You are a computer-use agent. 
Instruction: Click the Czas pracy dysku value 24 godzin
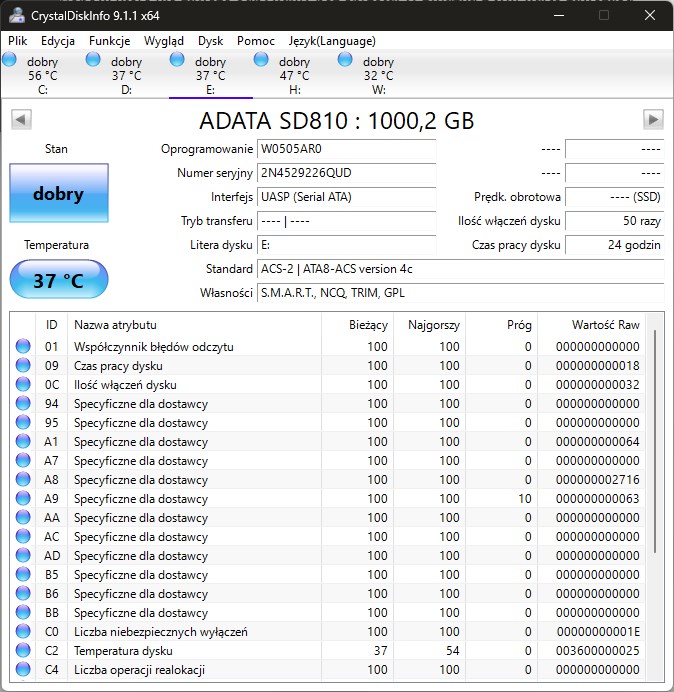[x=614, y=245]
